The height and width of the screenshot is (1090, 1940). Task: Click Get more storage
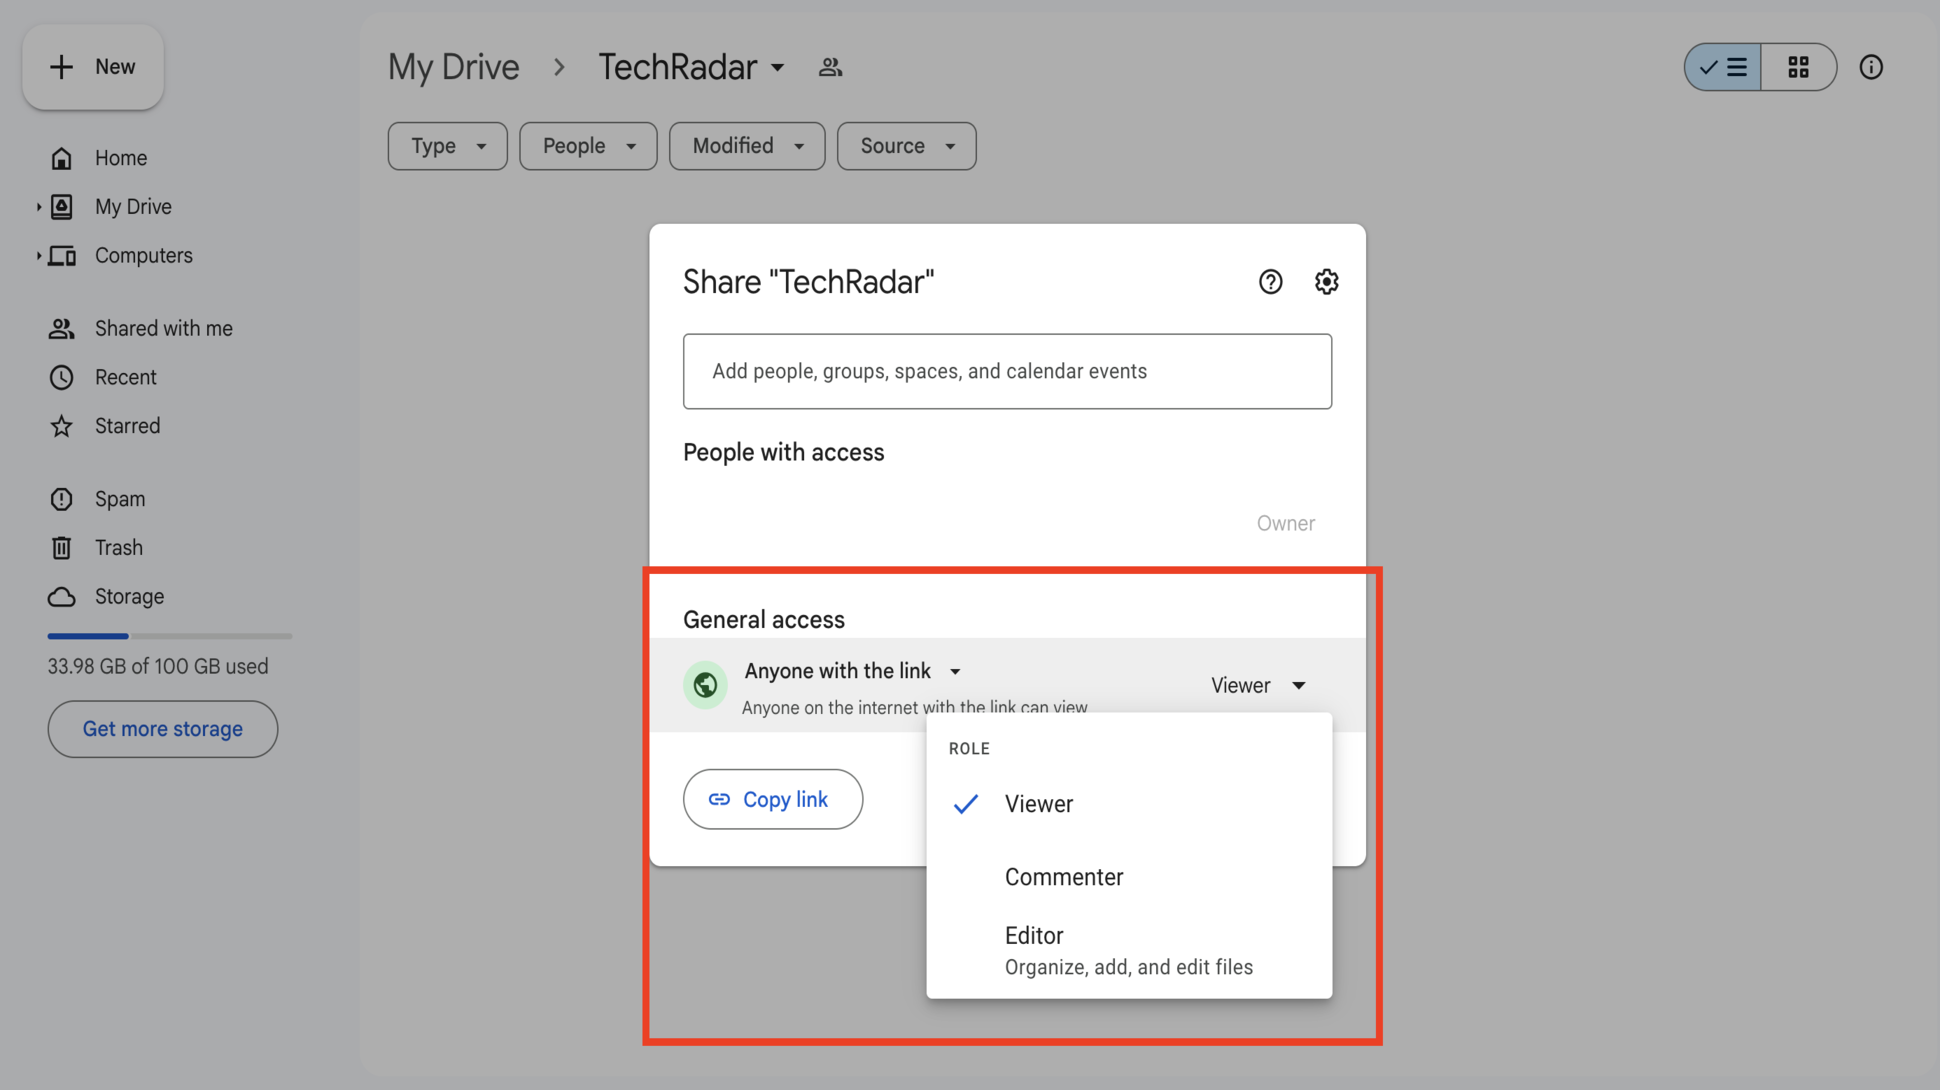162,729
